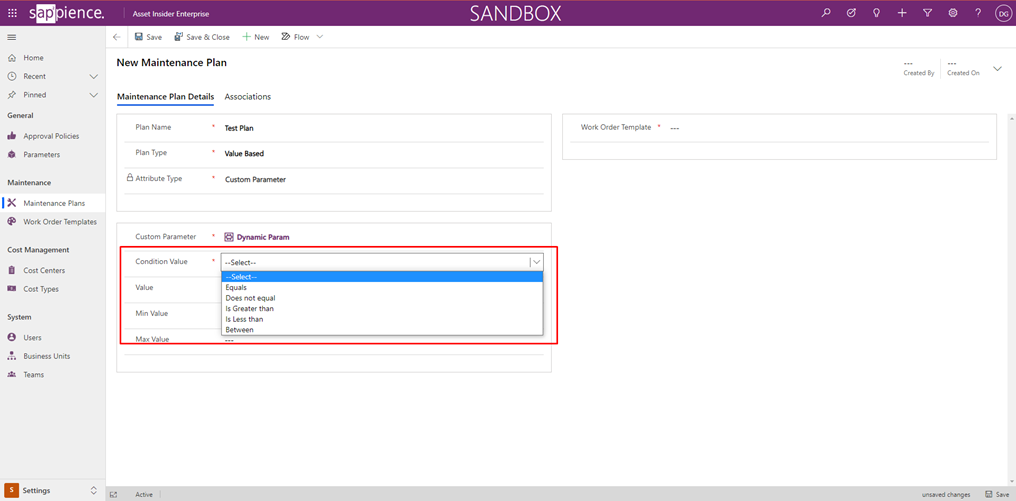Expand the Pinned section in sidebar
The height and width of the screenshot is (501, 1016).
coord(94,95)
